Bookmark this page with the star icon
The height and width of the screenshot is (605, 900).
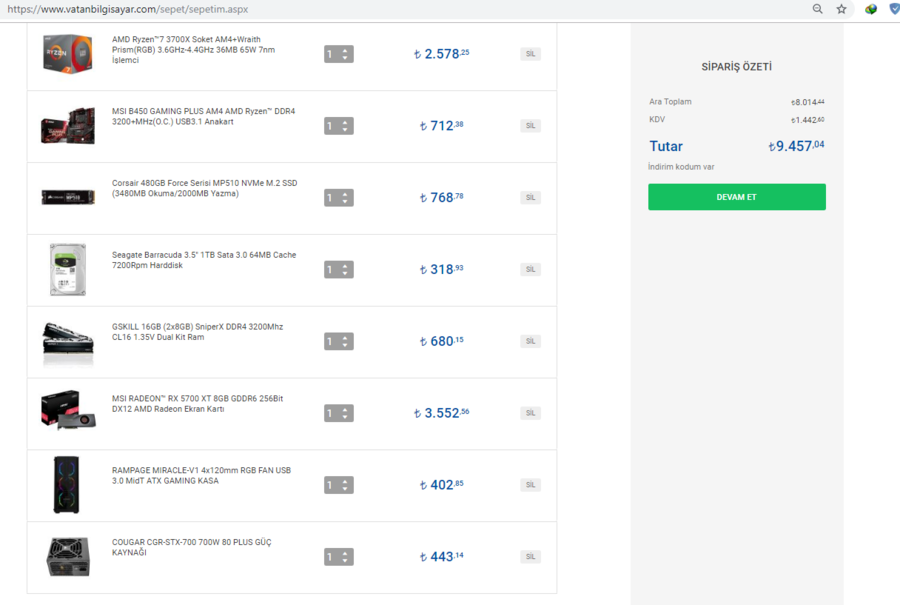pos(841,9)
